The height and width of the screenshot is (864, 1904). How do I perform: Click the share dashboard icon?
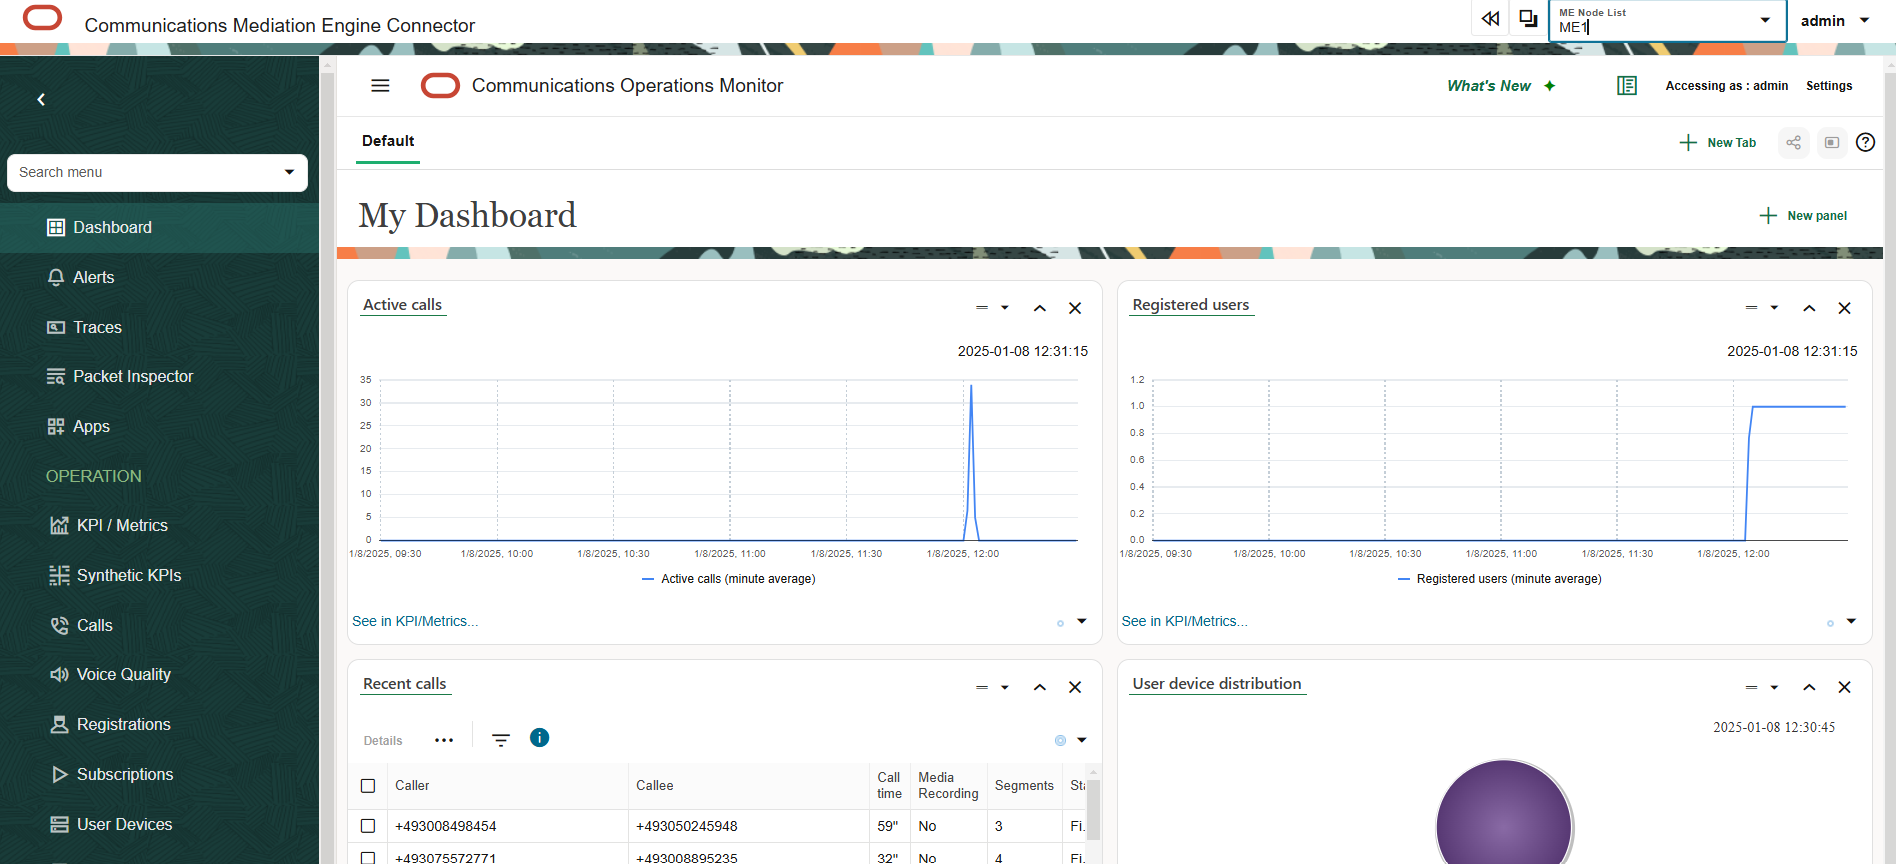[1794, 143]
